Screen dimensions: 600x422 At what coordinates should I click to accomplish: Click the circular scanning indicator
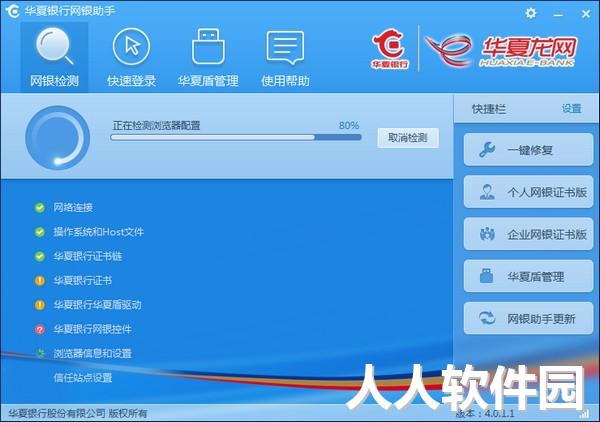(x=57, y=138)
